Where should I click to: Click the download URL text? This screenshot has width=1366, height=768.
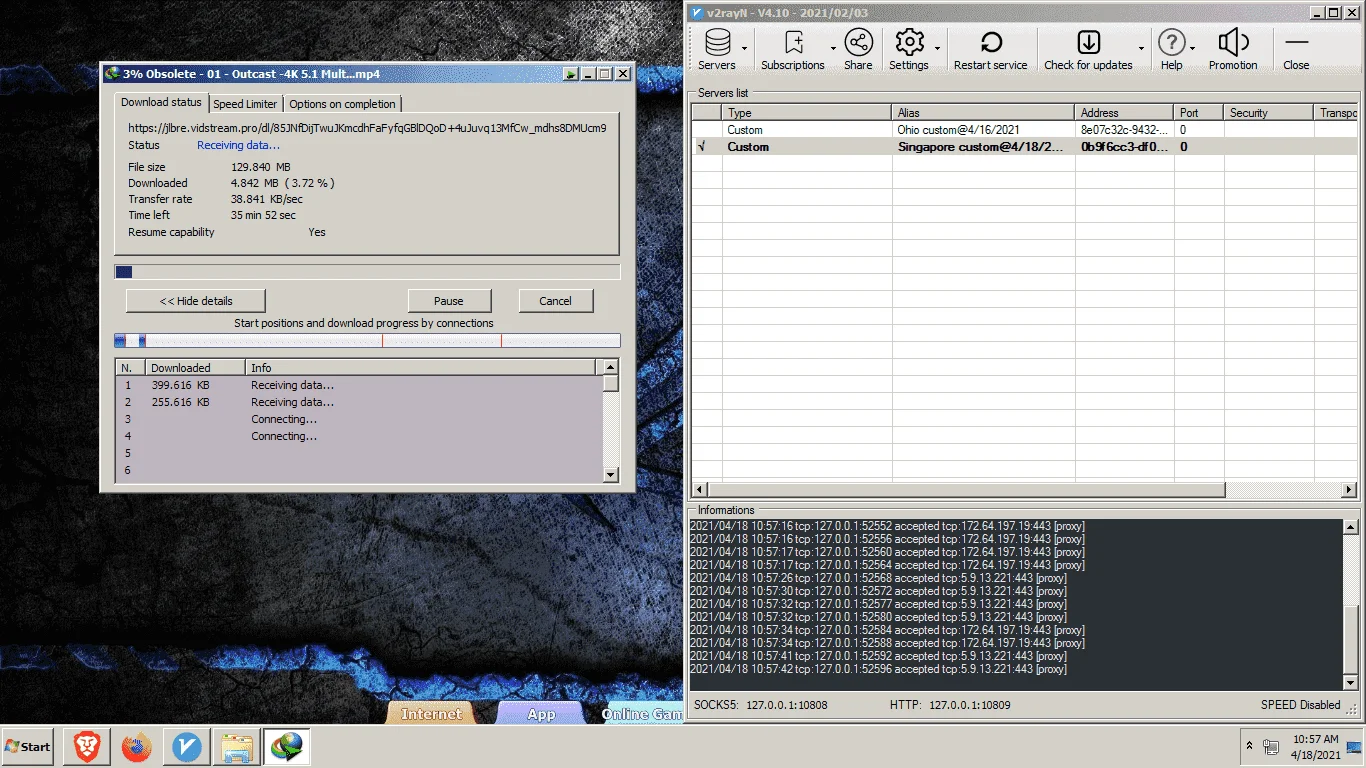pos(367,128)
